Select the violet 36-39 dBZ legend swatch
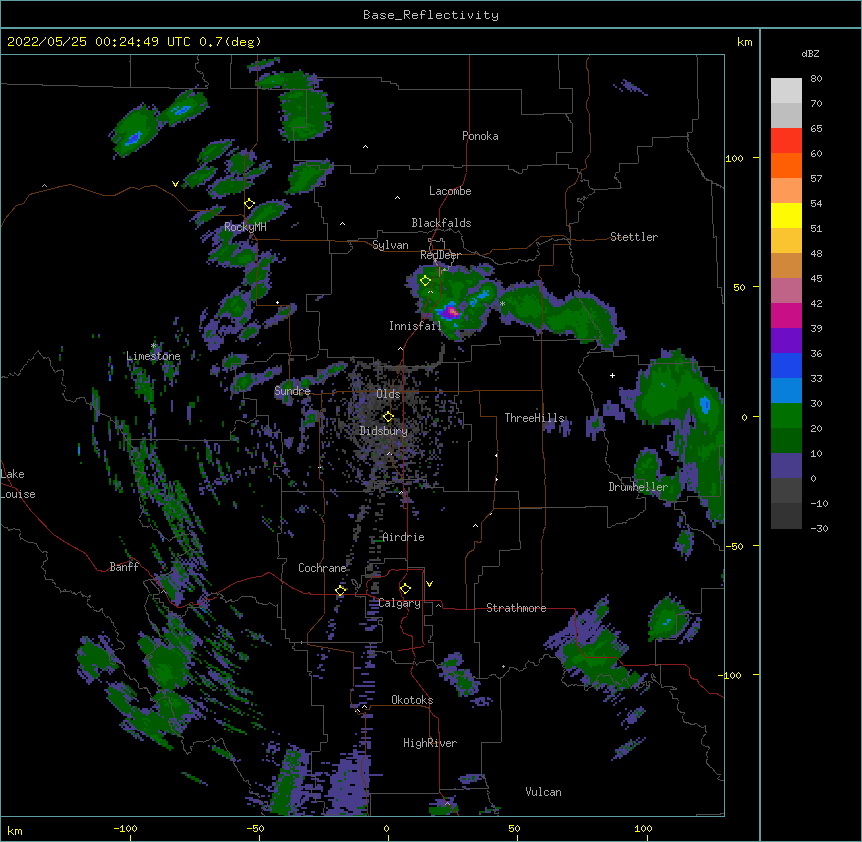Viewport: 862px width, 842px height. coord(786,341)
